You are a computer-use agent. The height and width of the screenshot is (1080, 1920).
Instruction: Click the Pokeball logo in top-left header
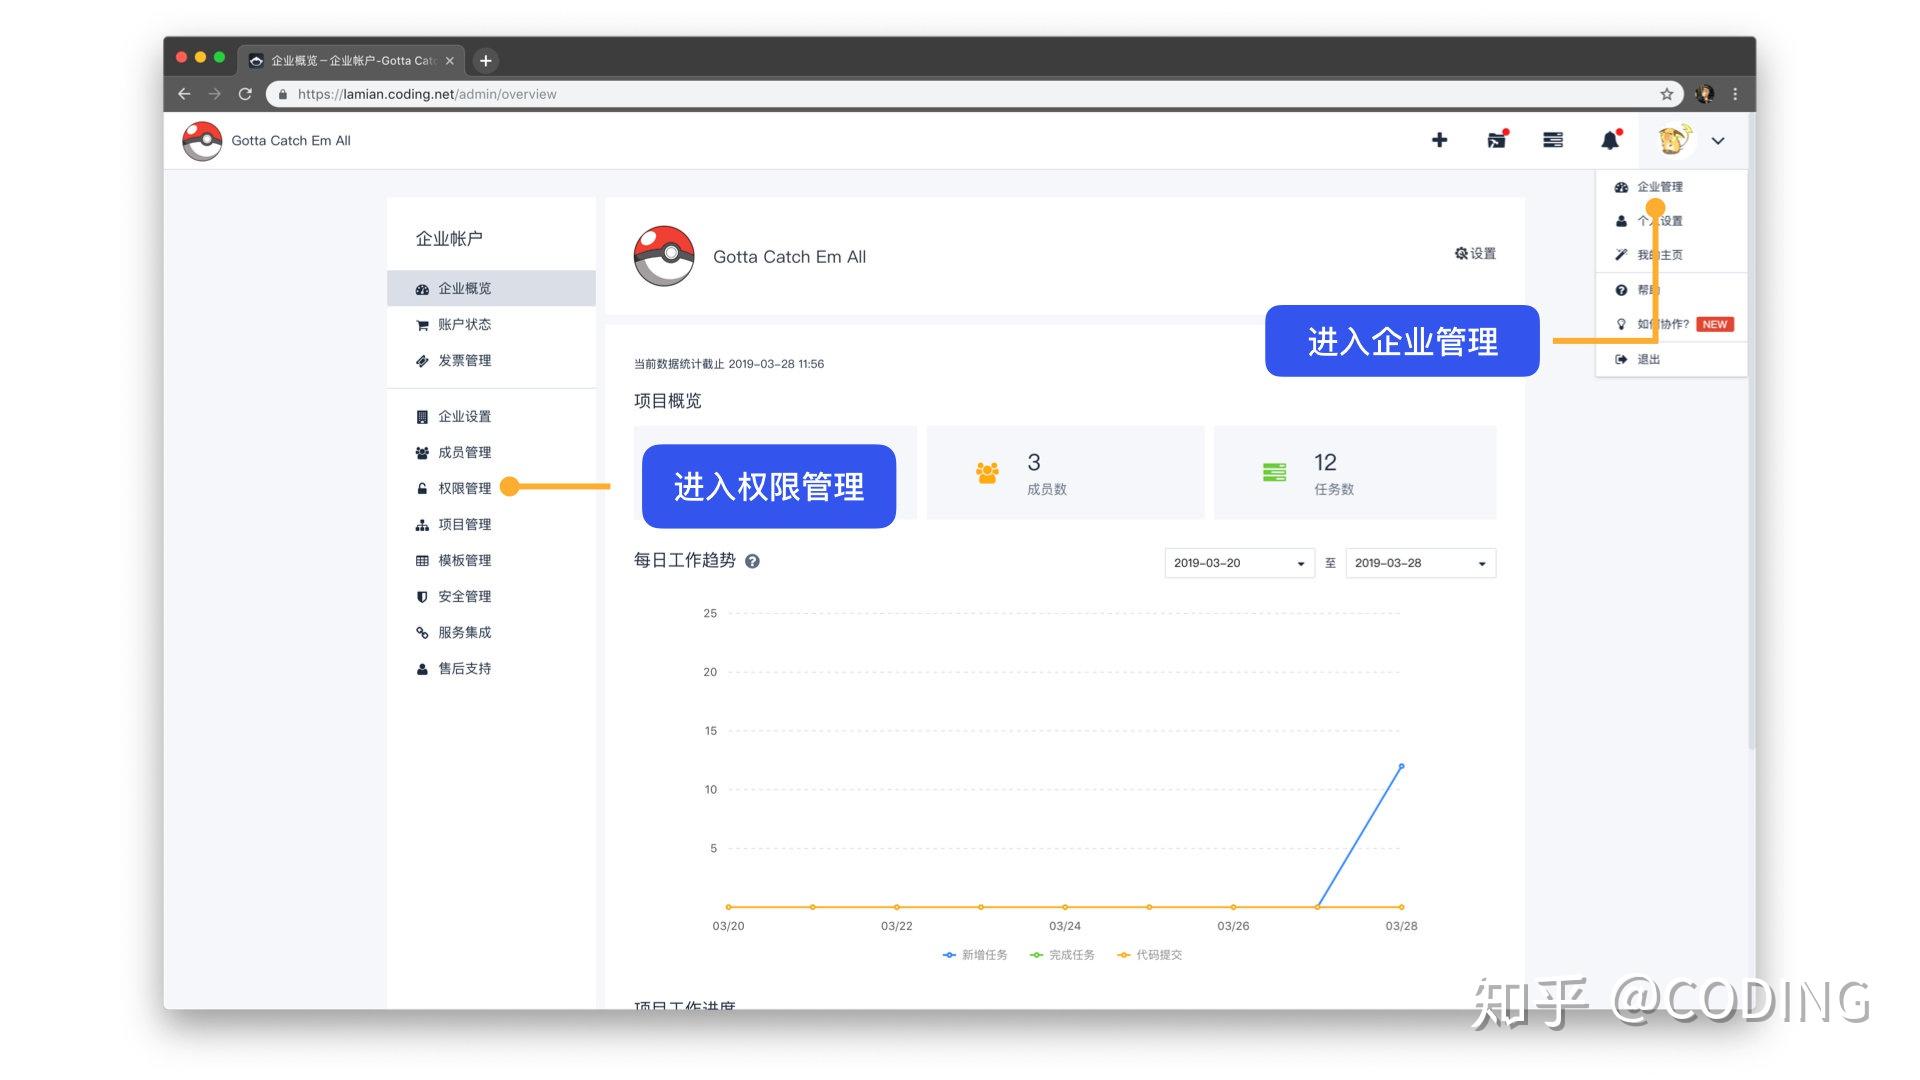(x=202, y=141)
